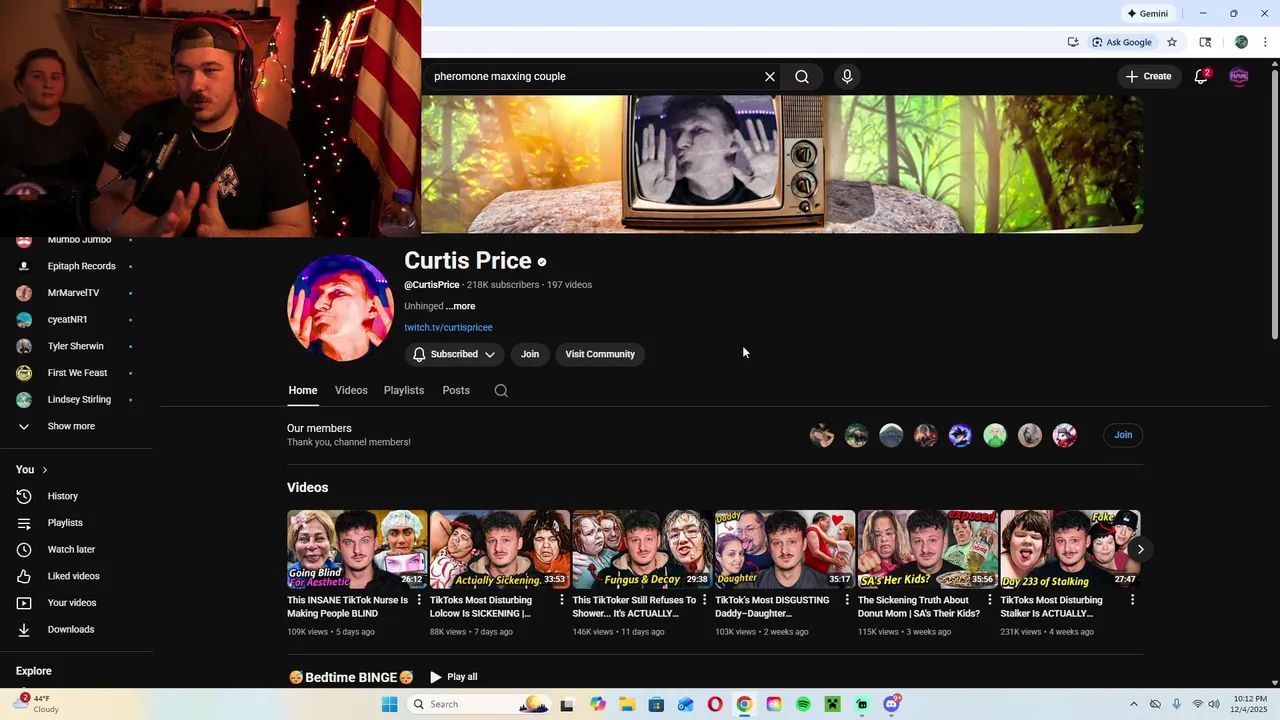Screen dimensions: 1280x720
Task: Switch to the Playlists tab
Action: [404, 391]
